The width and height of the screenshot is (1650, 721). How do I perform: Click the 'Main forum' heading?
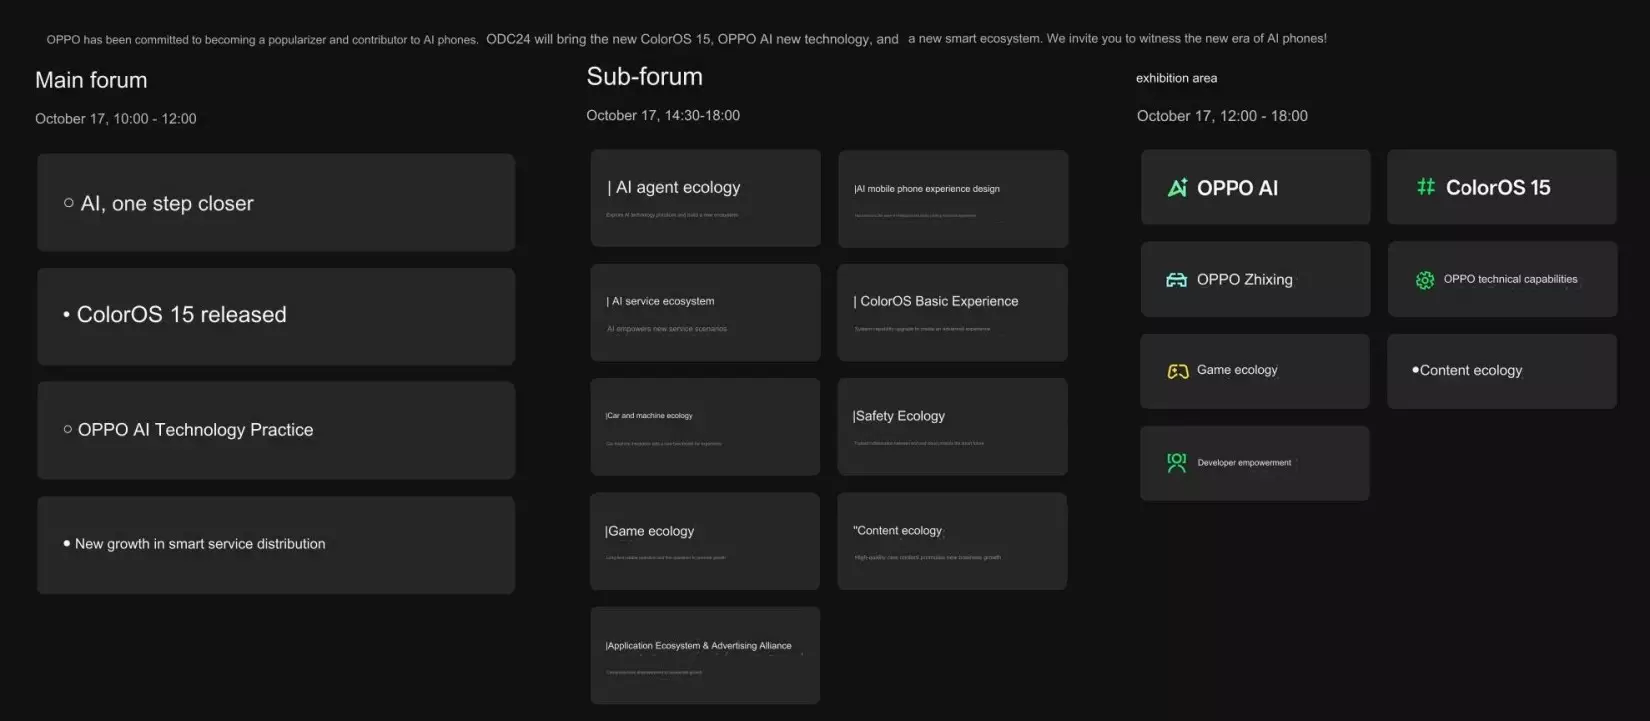point(91,80)
